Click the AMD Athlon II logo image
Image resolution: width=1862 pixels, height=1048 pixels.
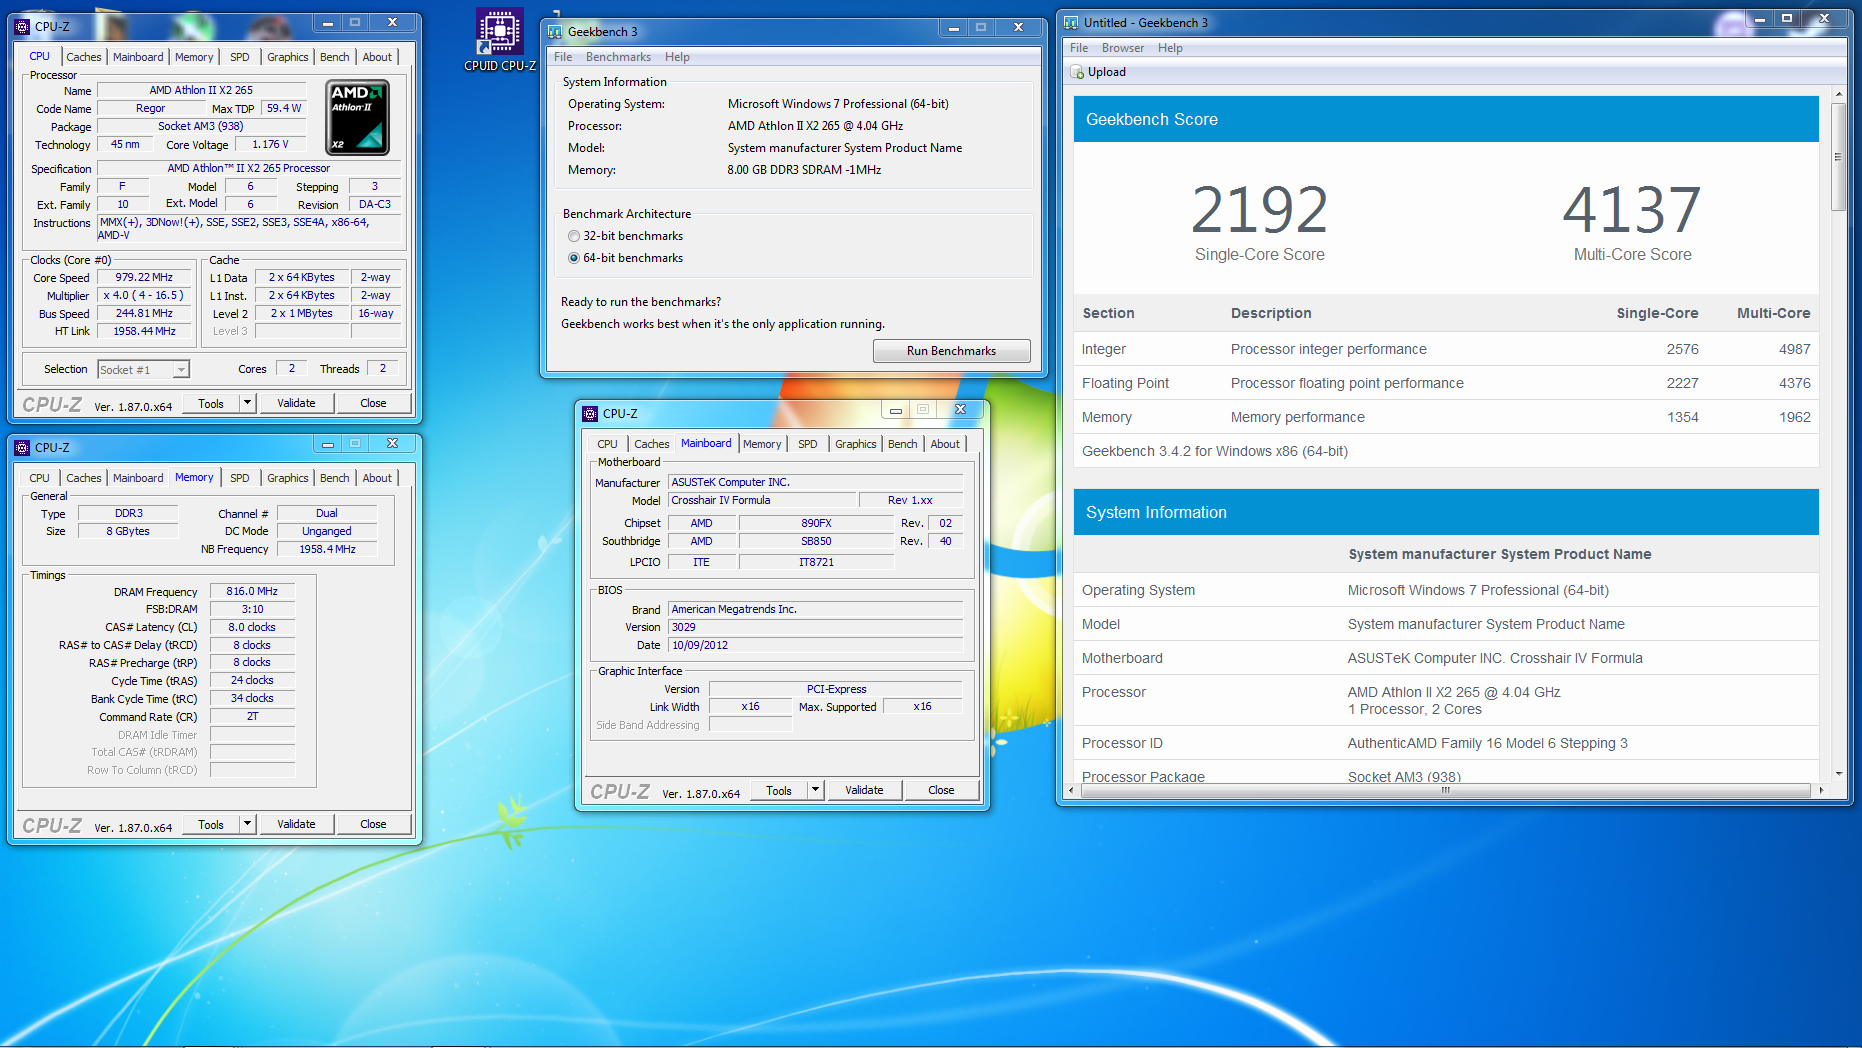pos(358,118)
